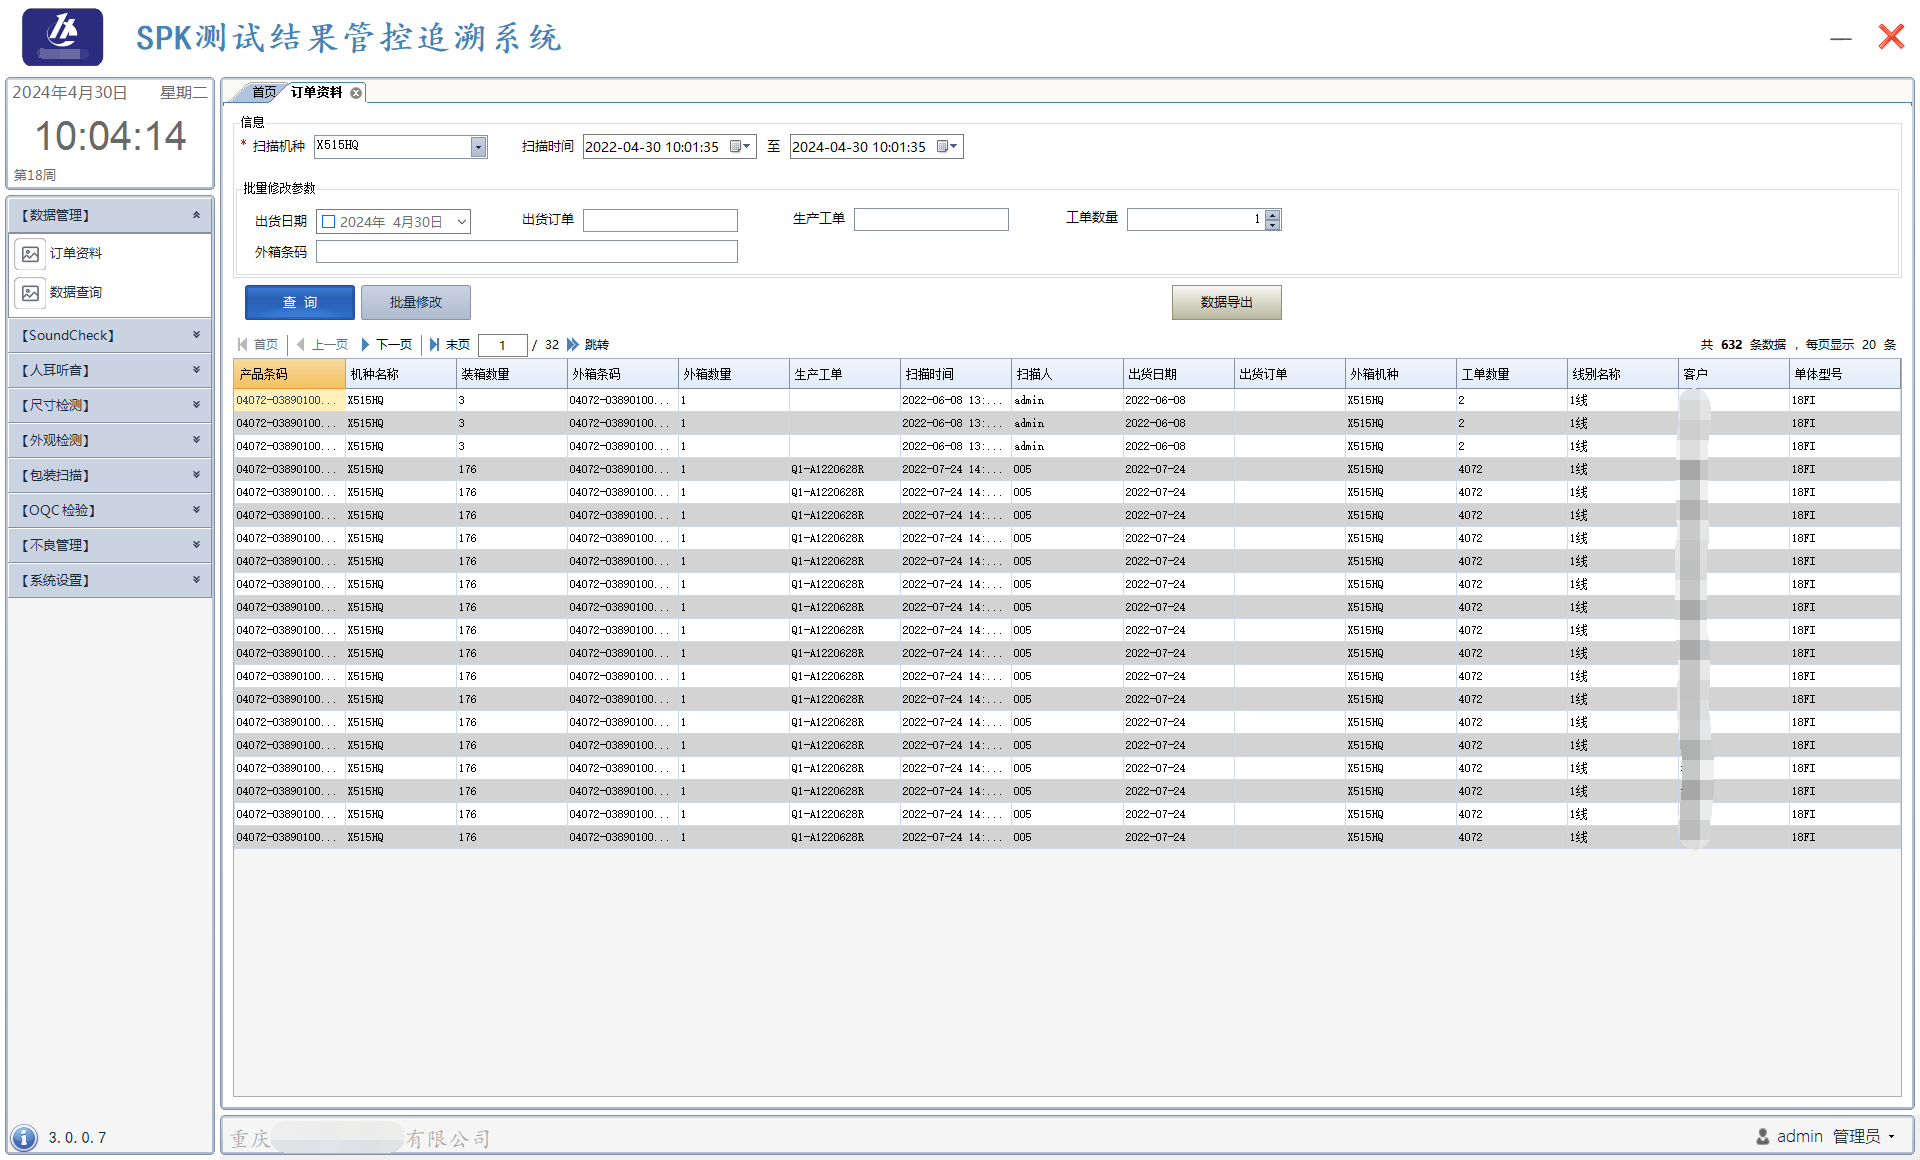The height and width of the screenshot is (1160, 1920).
Task: Focus the 生产工单 input field
Action: [931, 220]
